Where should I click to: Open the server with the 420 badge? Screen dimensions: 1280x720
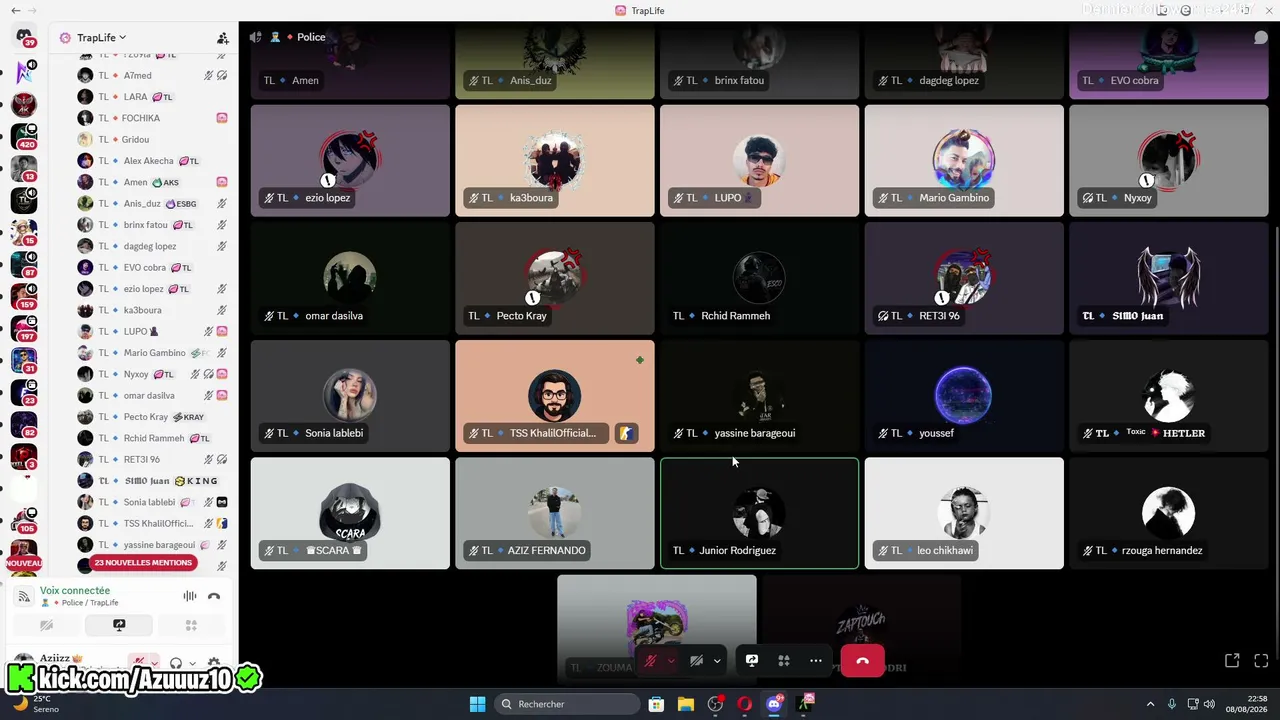click(23, 136)
